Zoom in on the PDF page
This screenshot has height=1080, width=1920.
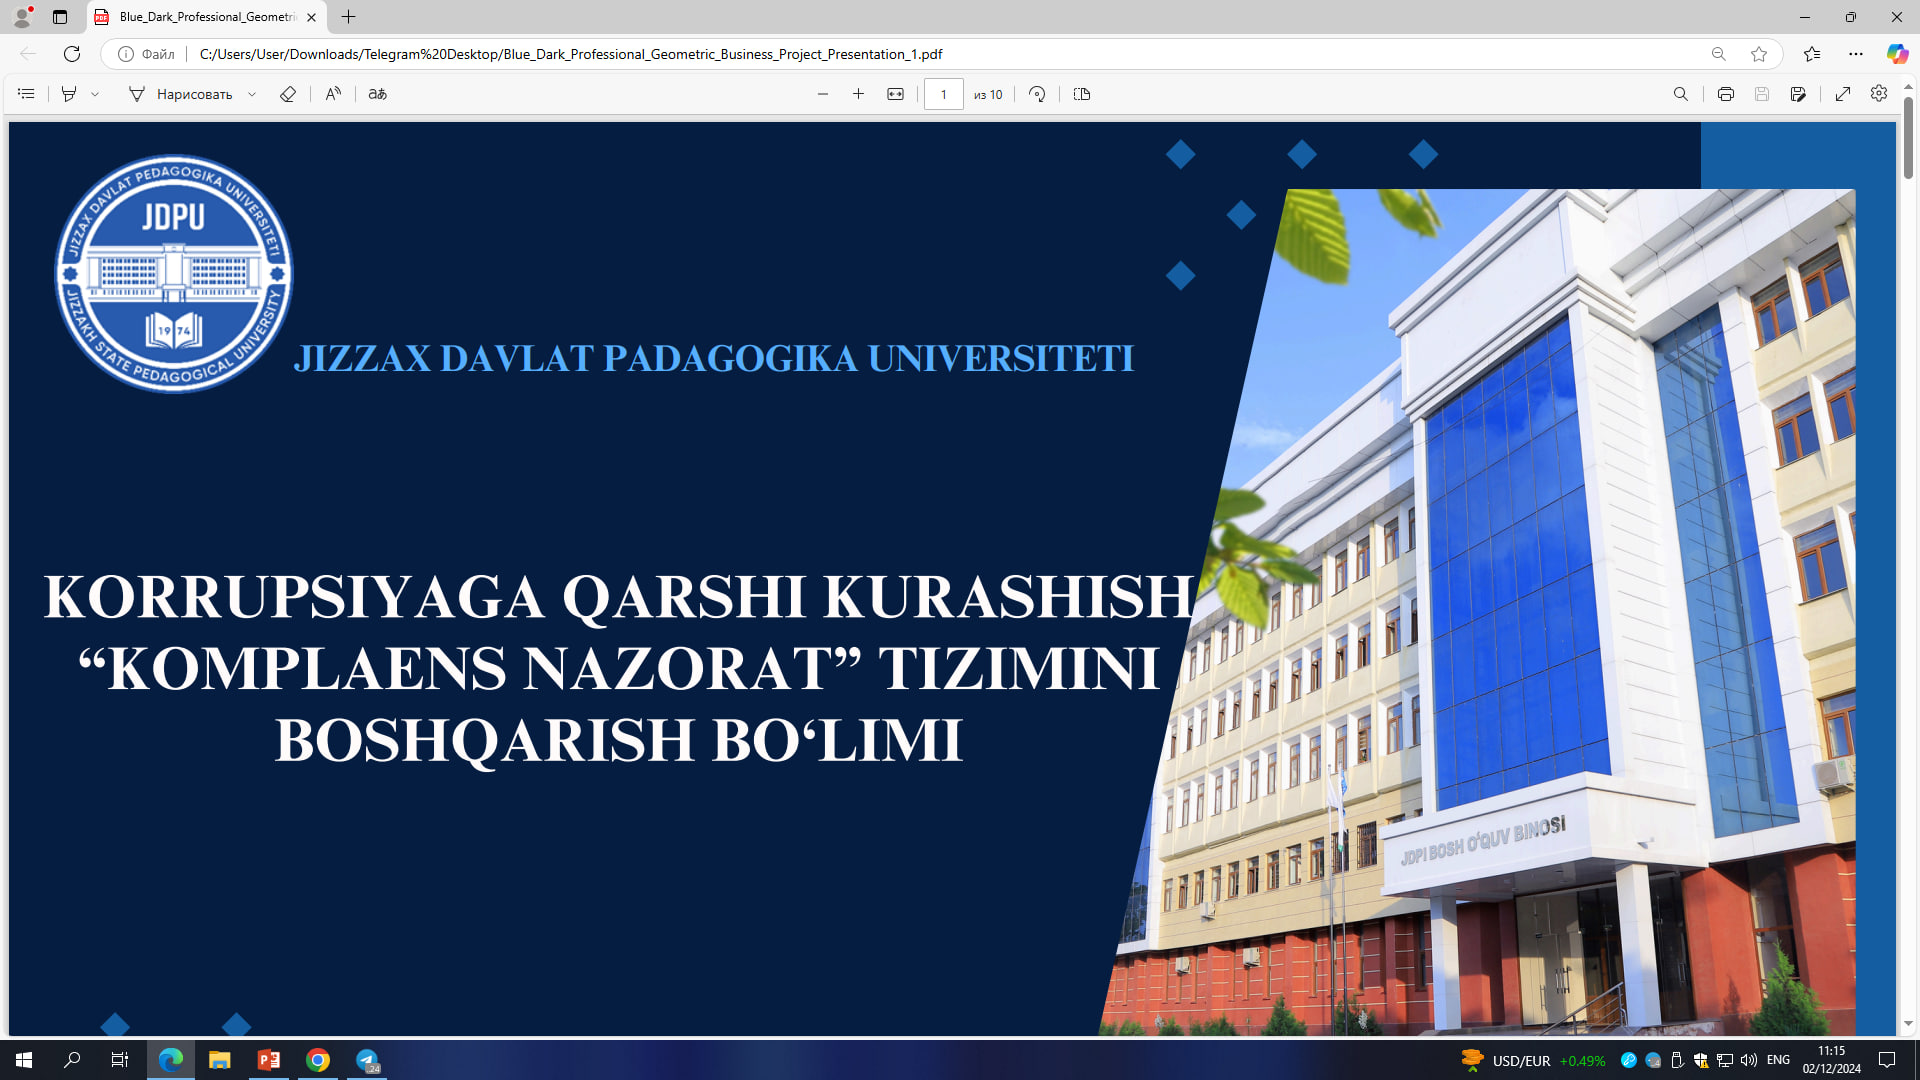coord(858,94)
